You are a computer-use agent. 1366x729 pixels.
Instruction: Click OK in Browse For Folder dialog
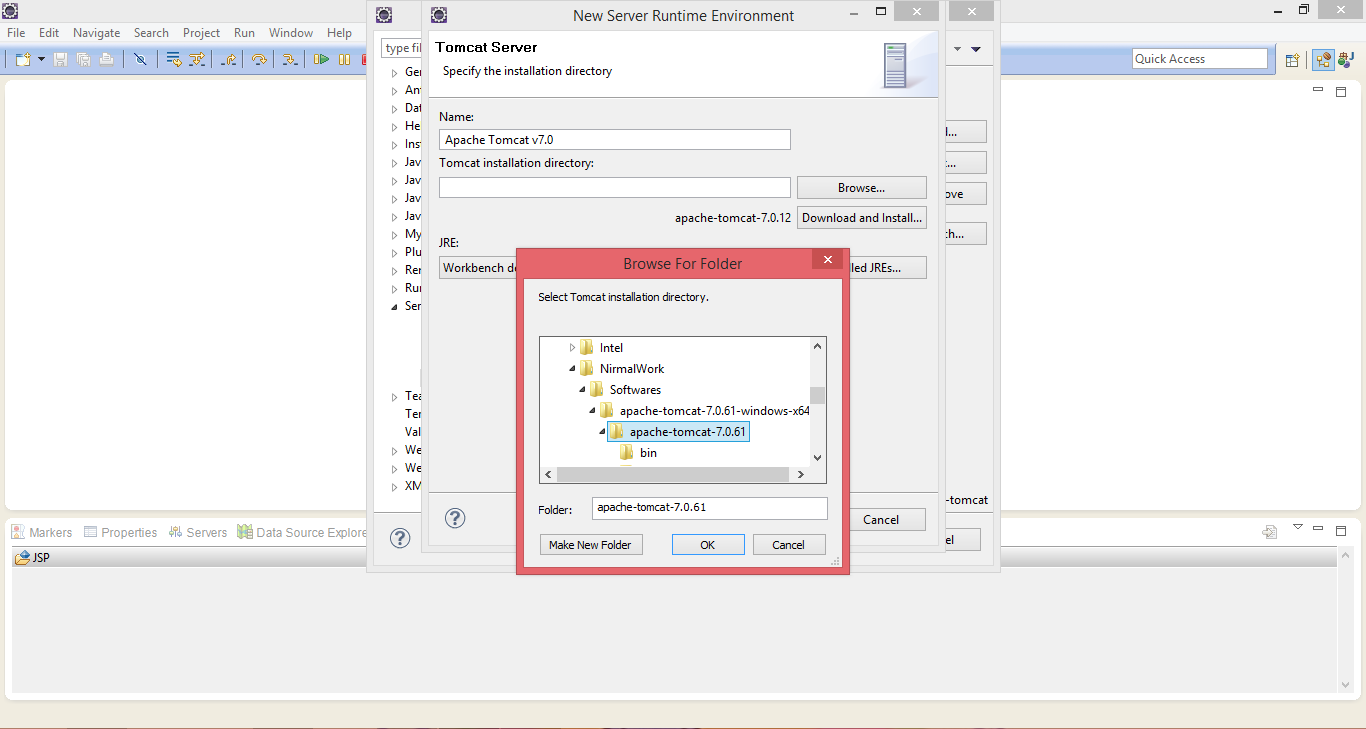point(708,545)
